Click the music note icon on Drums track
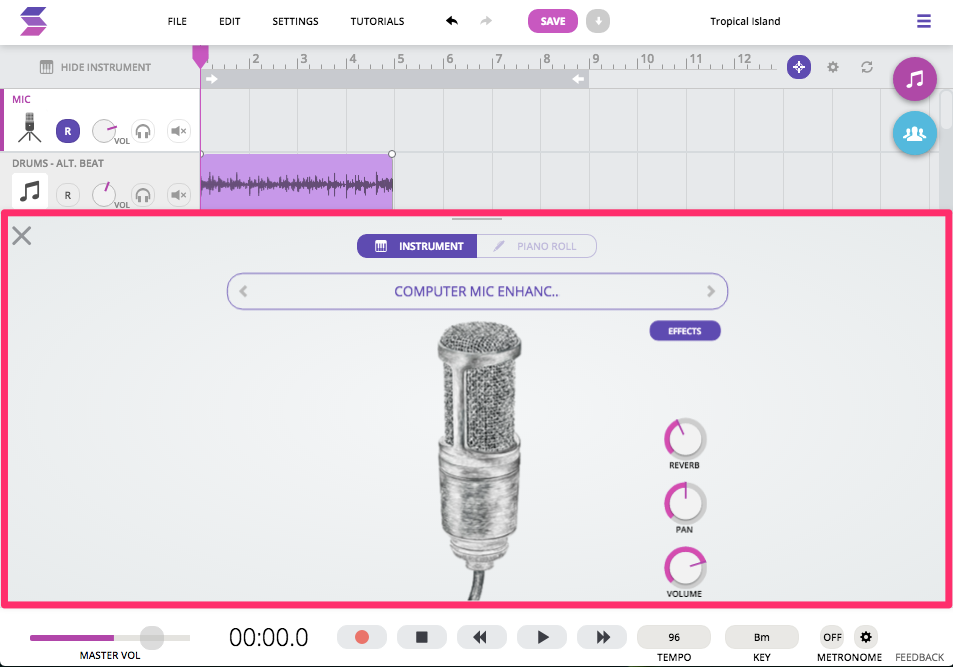The height and width of the screenshot is (667, 953). tap(30, 191)
